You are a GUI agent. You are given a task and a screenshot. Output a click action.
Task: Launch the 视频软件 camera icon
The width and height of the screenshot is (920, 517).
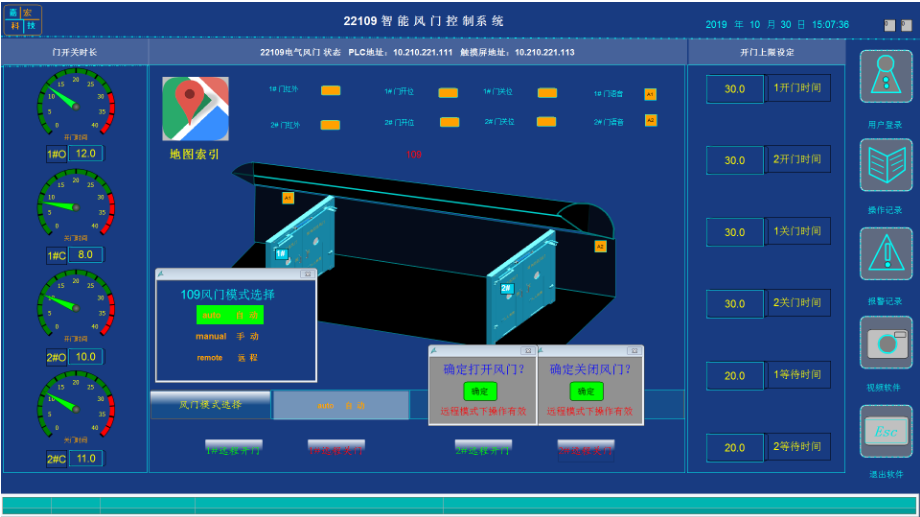pyautogui.click(x=885, y=343)
